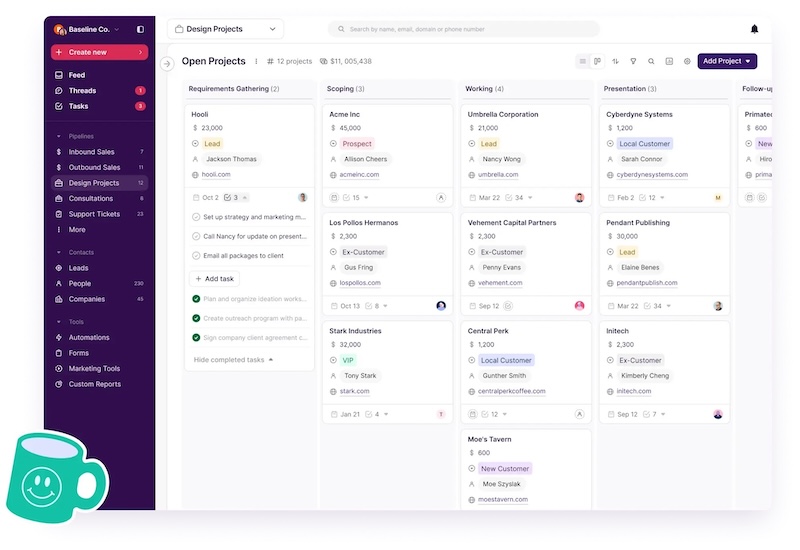Screen dimensions: 800x550
Task: Click the search input field at top
Action: pyautogui.click(x=465, y=30)
